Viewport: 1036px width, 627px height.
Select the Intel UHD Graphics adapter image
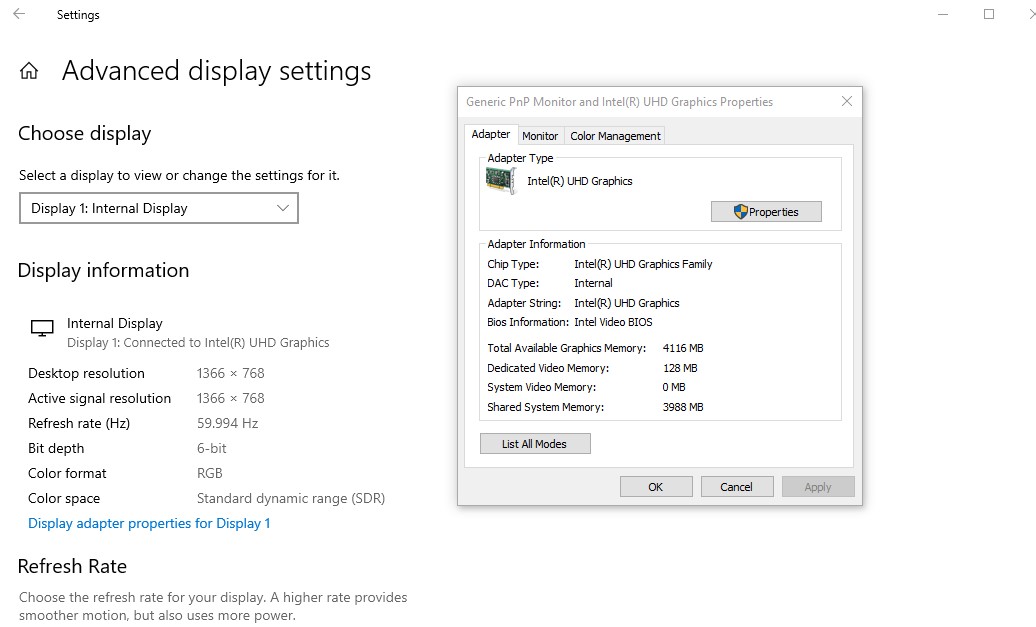[x=499, y=182]
